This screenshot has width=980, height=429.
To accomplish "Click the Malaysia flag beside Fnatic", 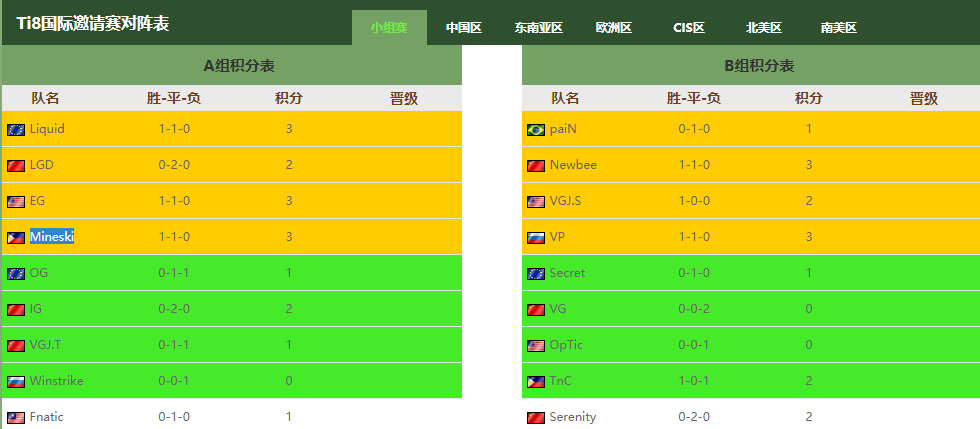I will click(x=16, y=418).
